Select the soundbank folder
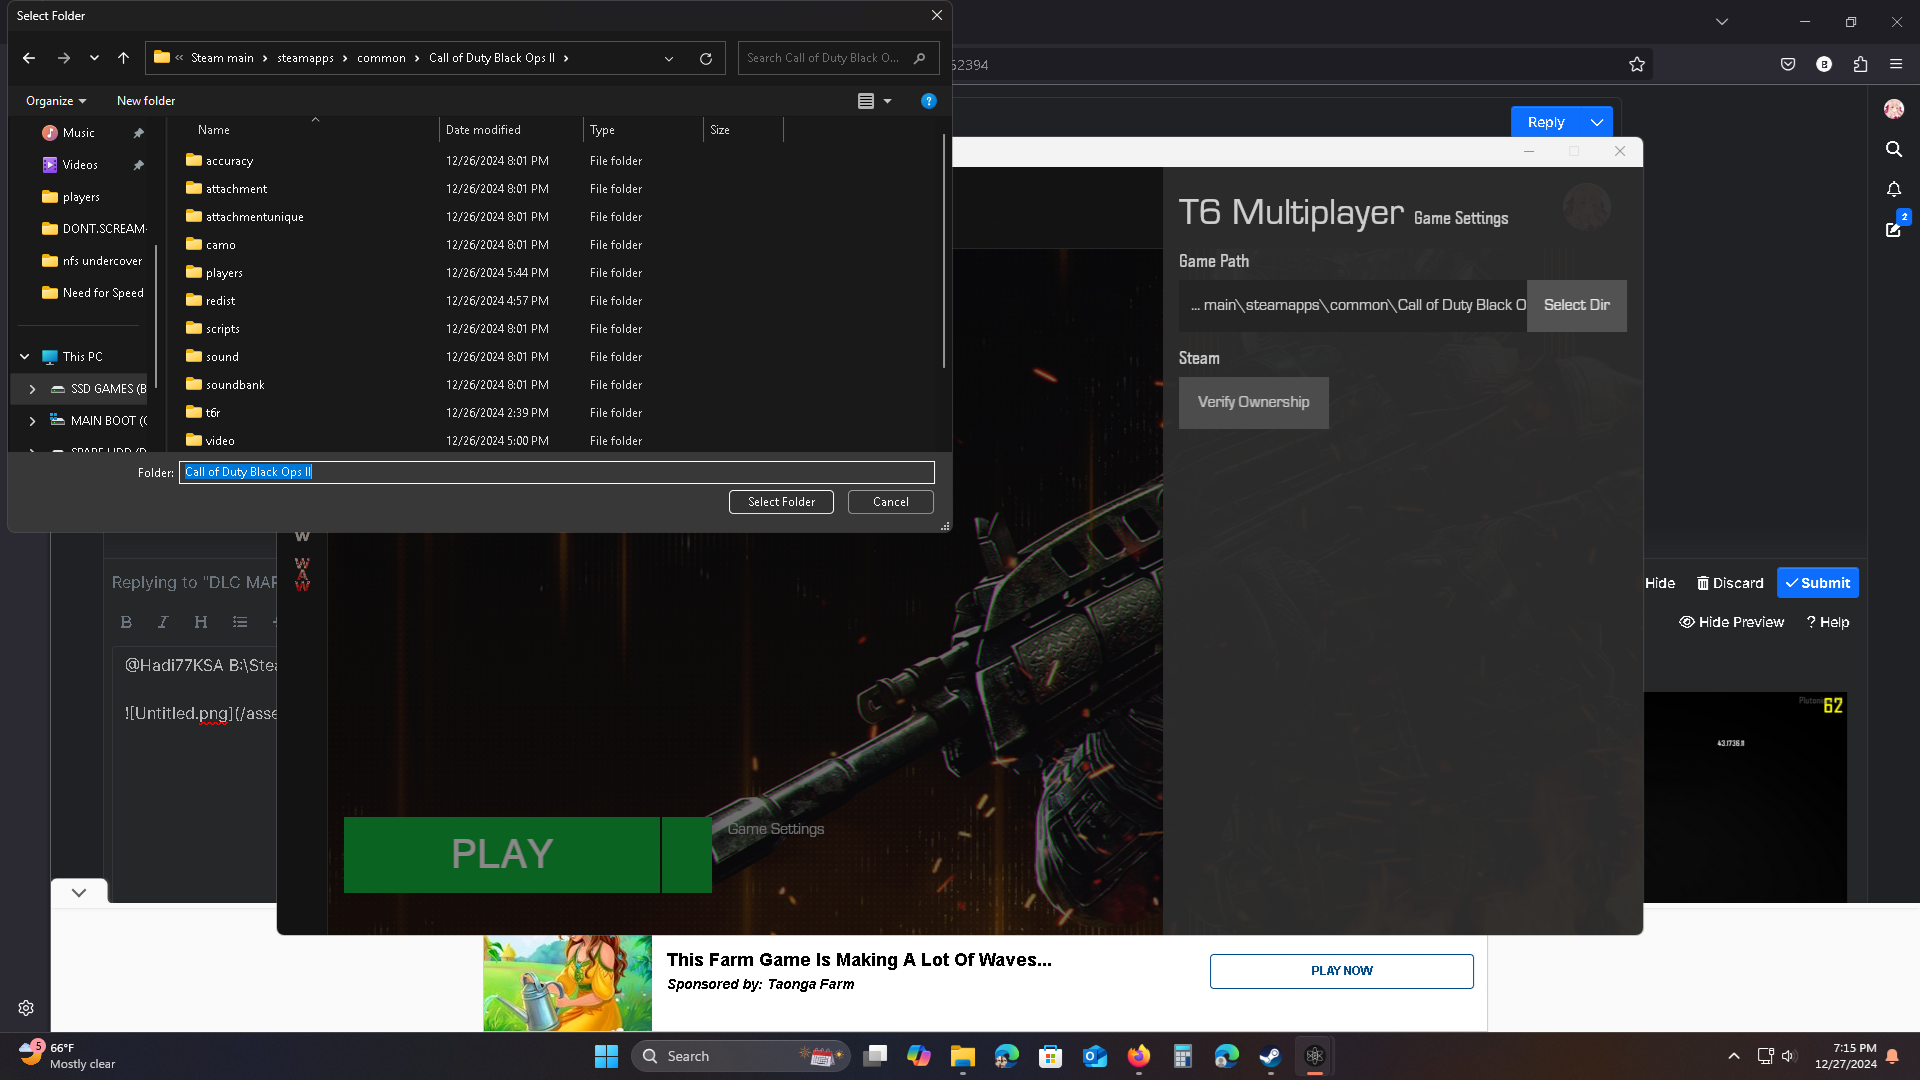1920x1080 pixels. (235, 385)
